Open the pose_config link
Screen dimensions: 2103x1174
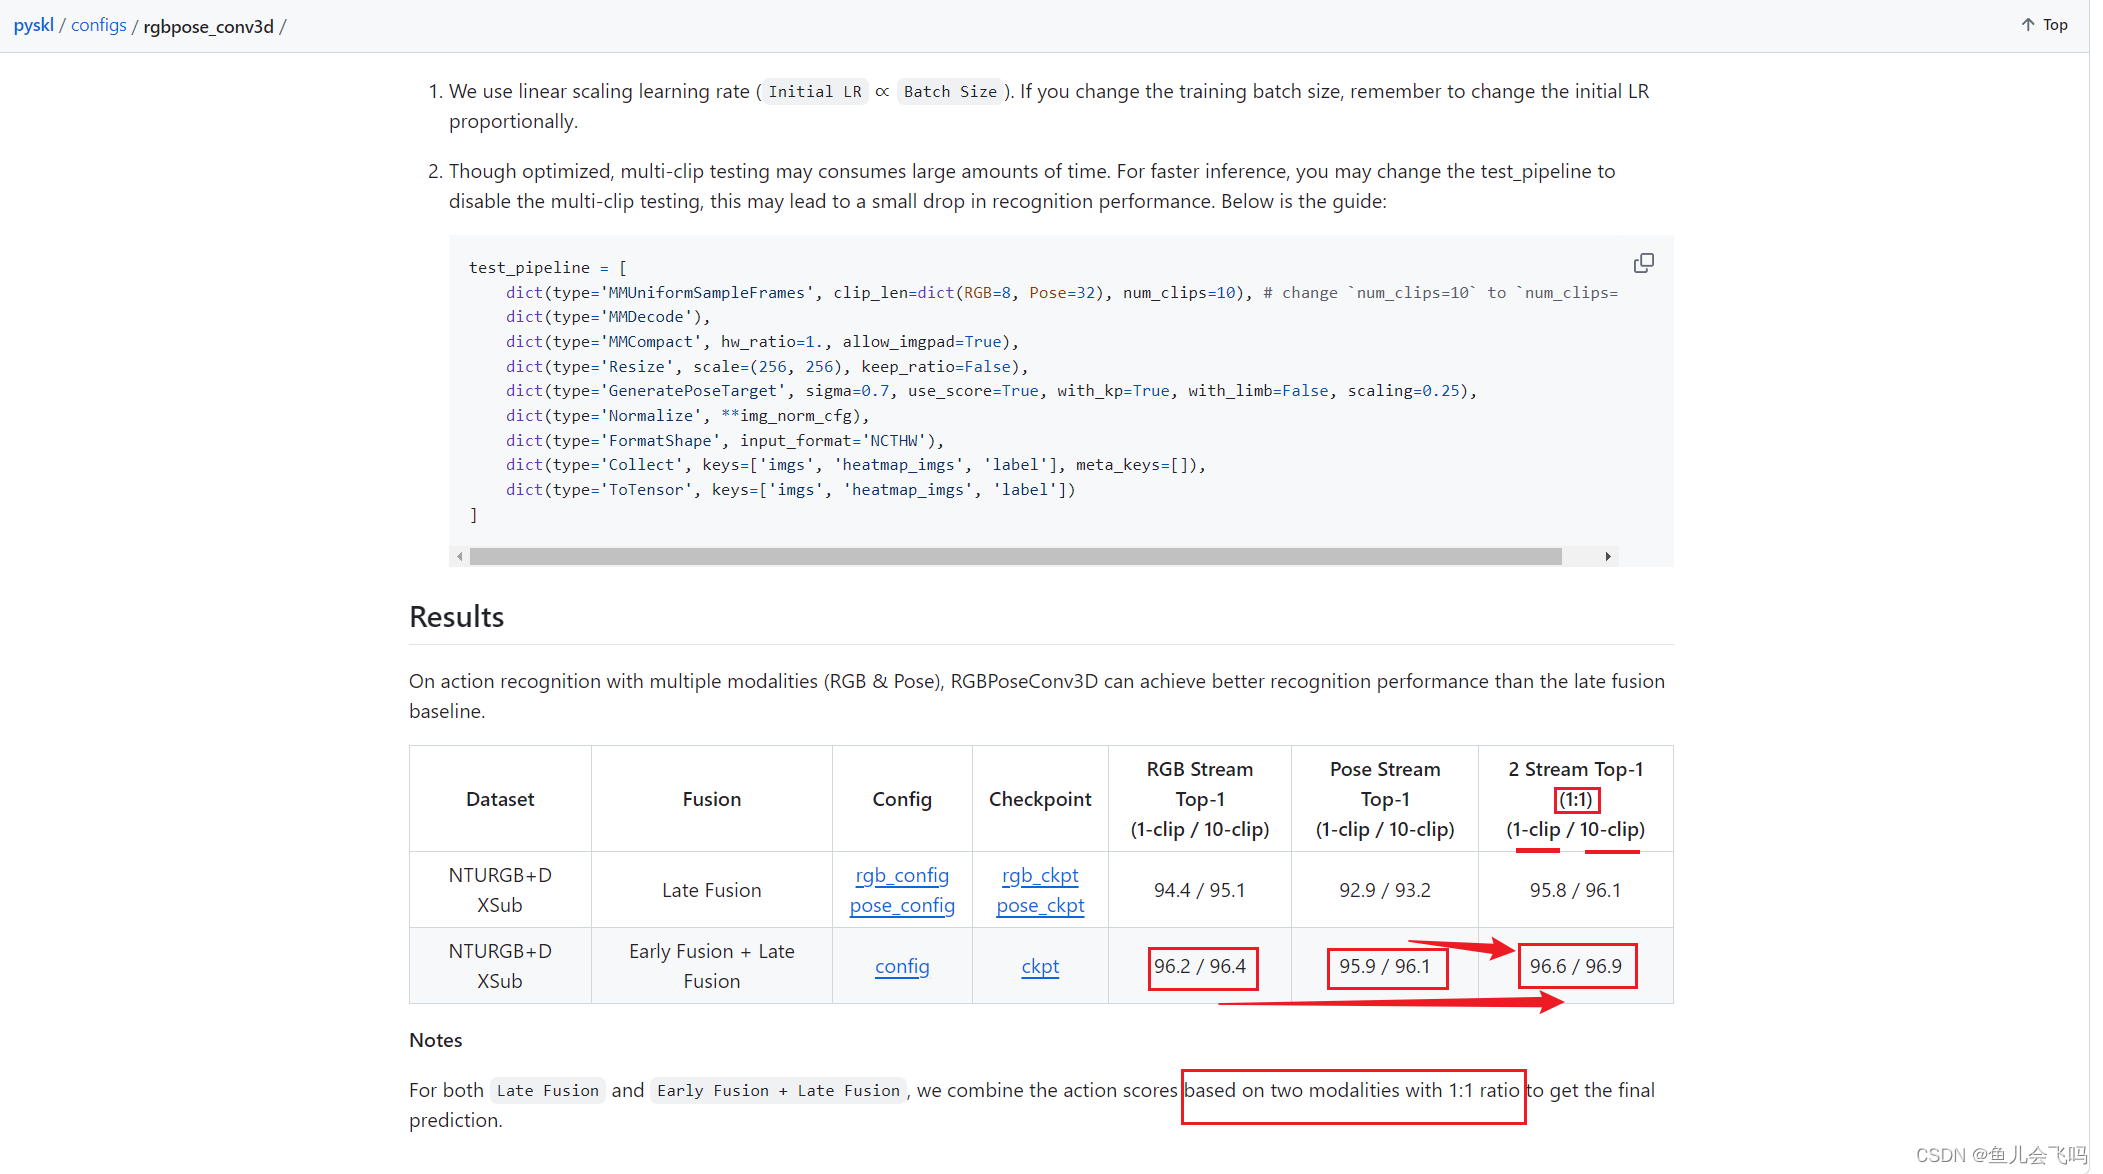(x=901, y=905)
